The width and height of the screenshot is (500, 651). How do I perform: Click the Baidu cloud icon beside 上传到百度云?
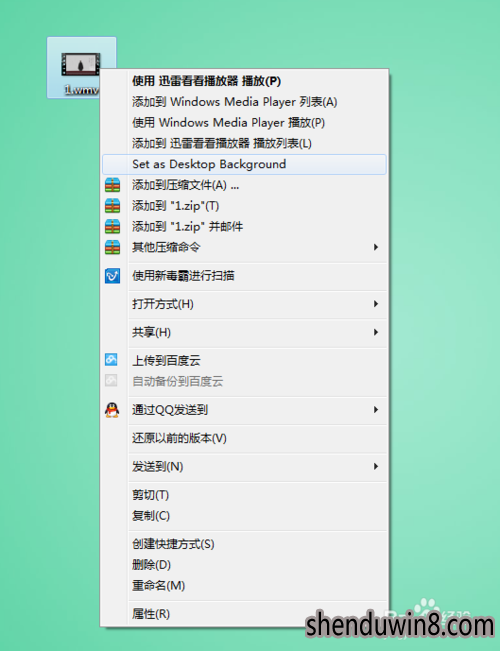(x=111, y=360)
